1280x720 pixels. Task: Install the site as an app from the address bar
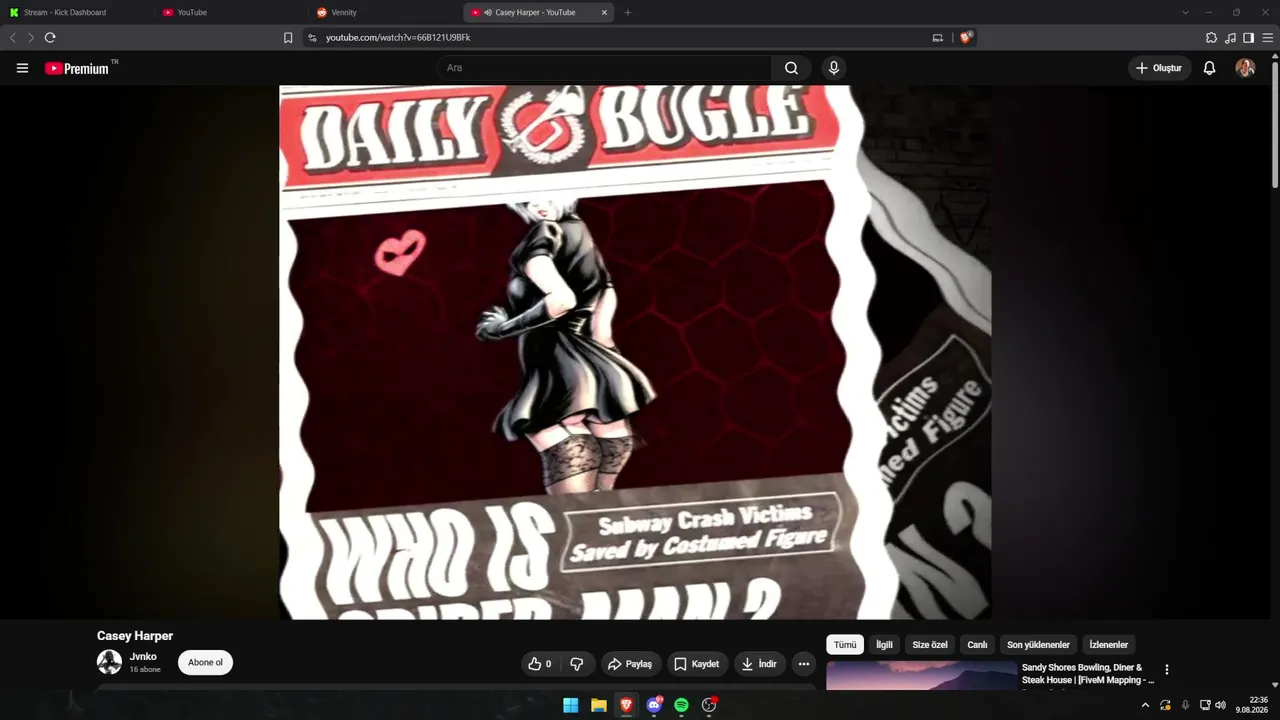tap(937, 38)
